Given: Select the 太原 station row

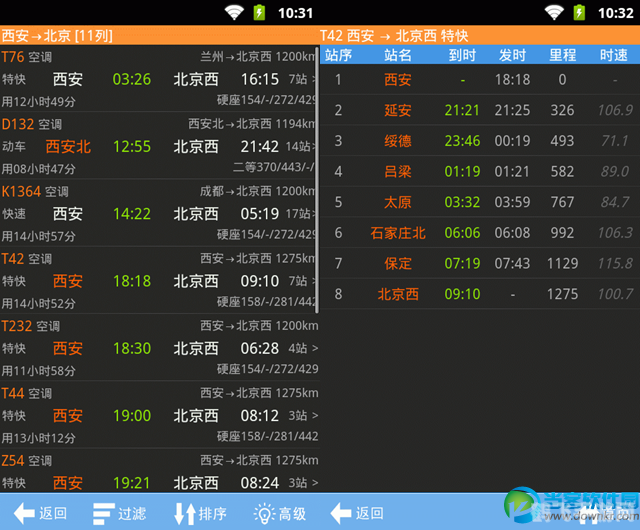Looking at the screenshot, I should point(478,202).
